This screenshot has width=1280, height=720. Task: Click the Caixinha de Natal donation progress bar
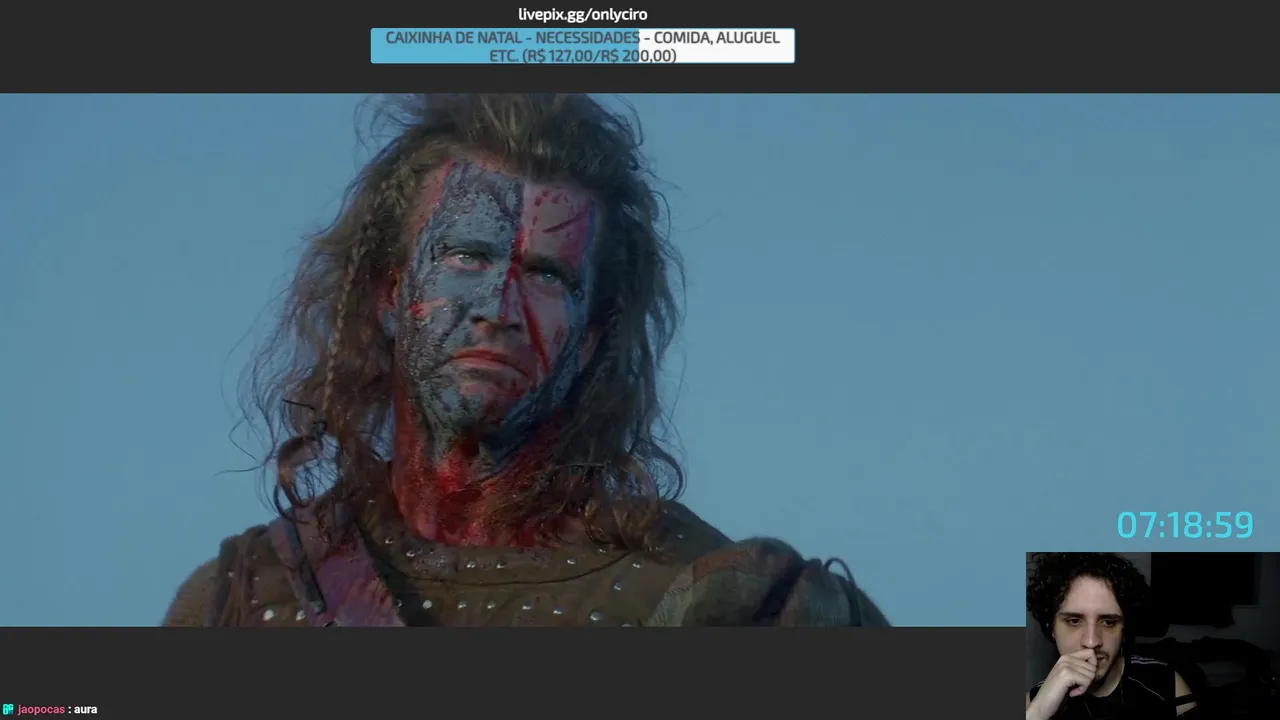click(x=582, y=46)
